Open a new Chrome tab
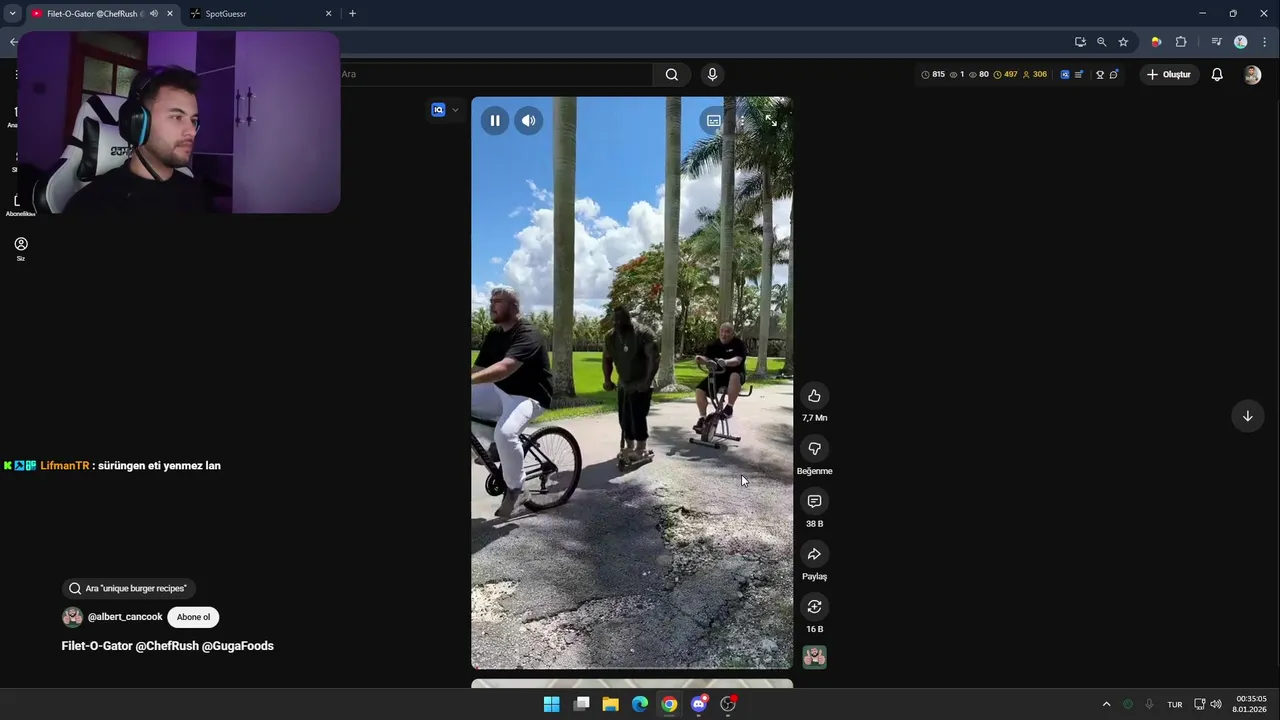This screenshot has width=1280, height=720. click(352, 14)
